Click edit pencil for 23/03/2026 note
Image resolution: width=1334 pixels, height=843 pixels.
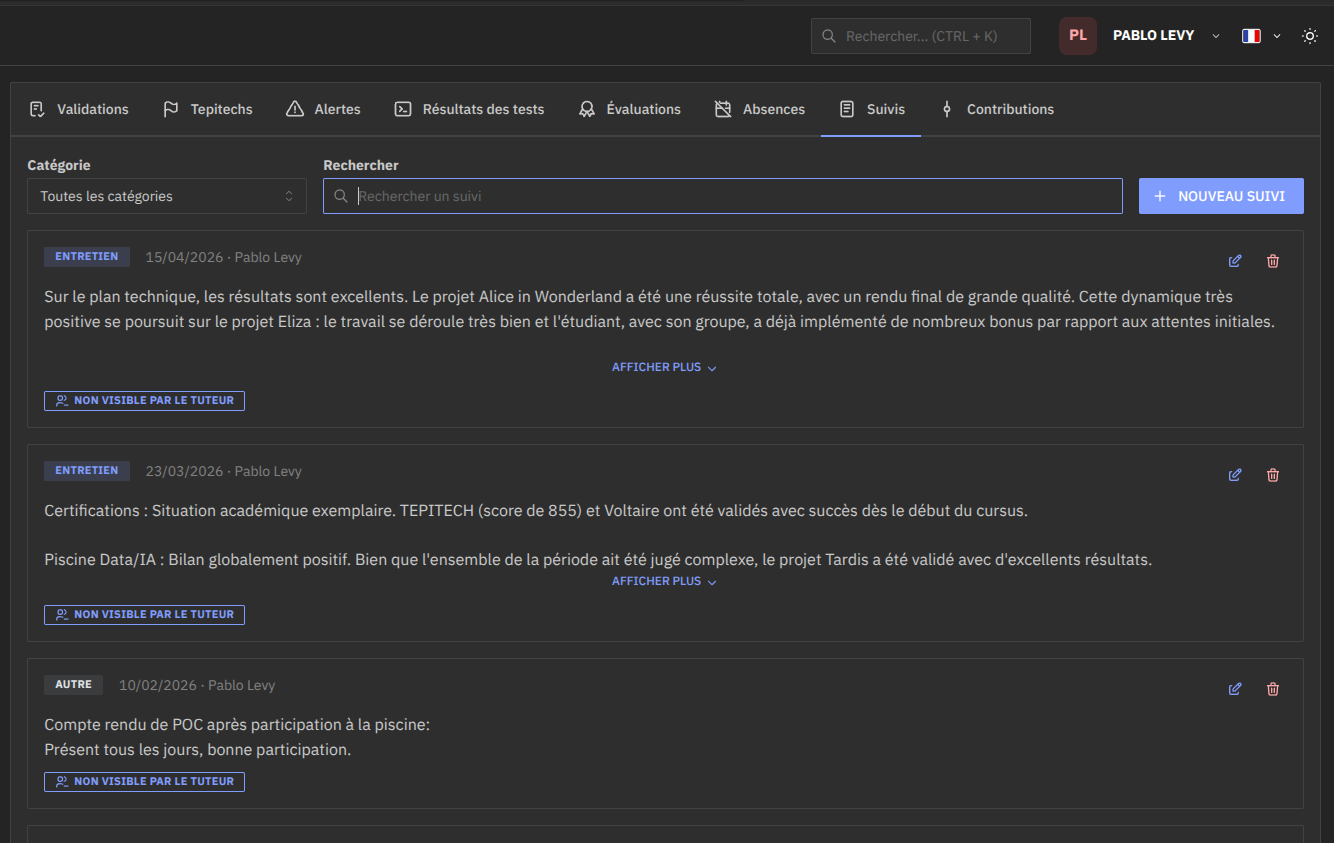click(x=1235, y=475)
